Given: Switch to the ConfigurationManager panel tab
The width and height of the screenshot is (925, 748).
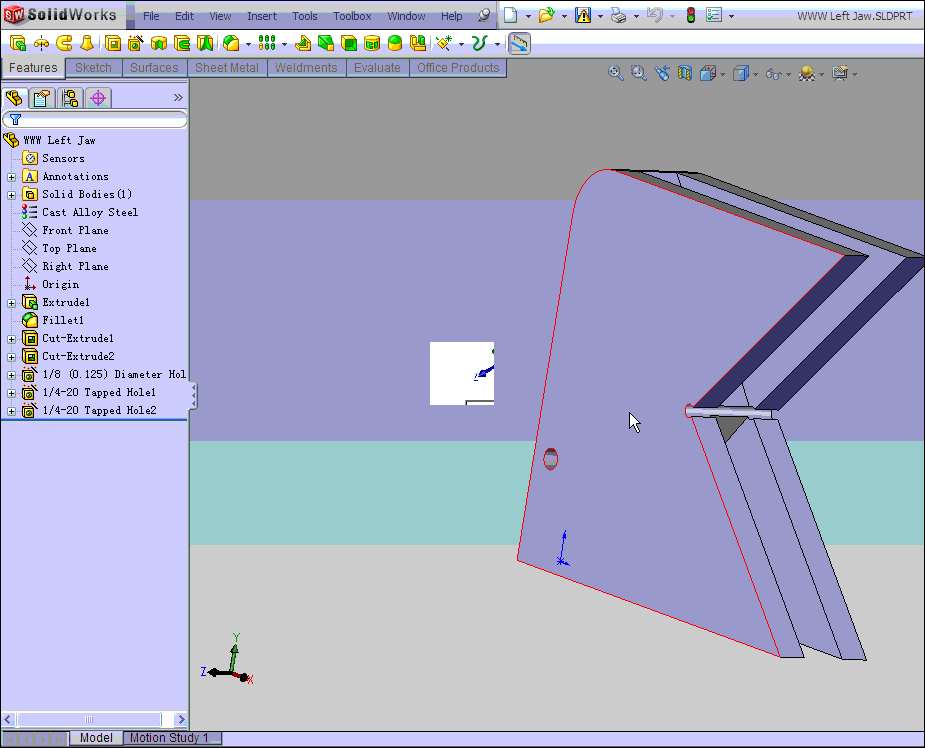Looking at the screenshot, I should point(70,98).
